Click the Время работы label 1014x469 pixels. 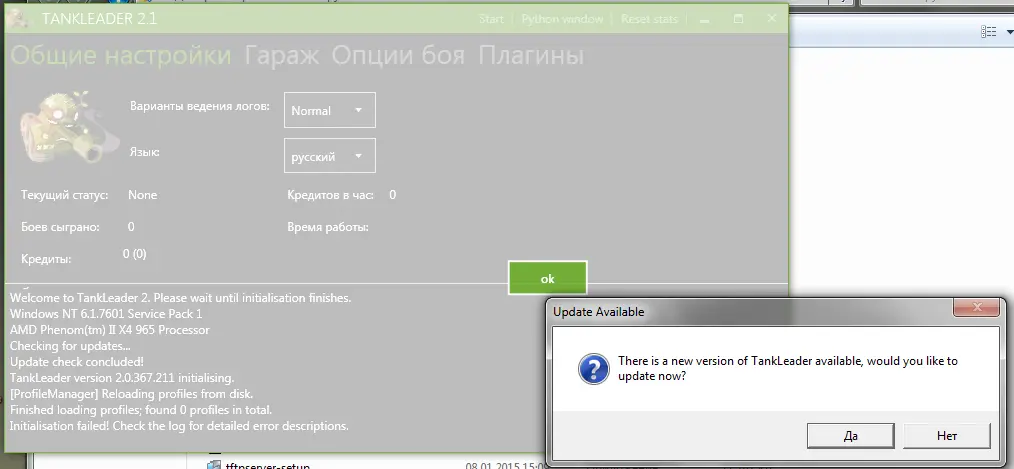pyautogui.click(x=328, y=227)
